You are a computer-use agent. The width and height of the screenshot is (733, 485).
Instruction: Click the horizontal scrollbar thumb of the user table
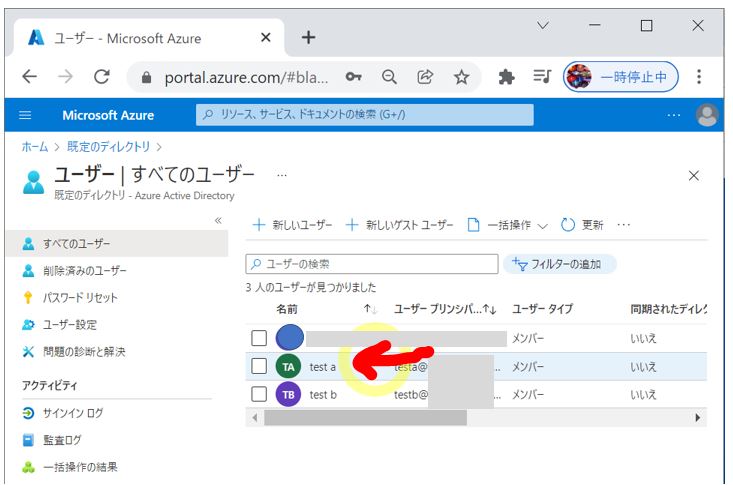pyautogui.click(x=366, y=418)
